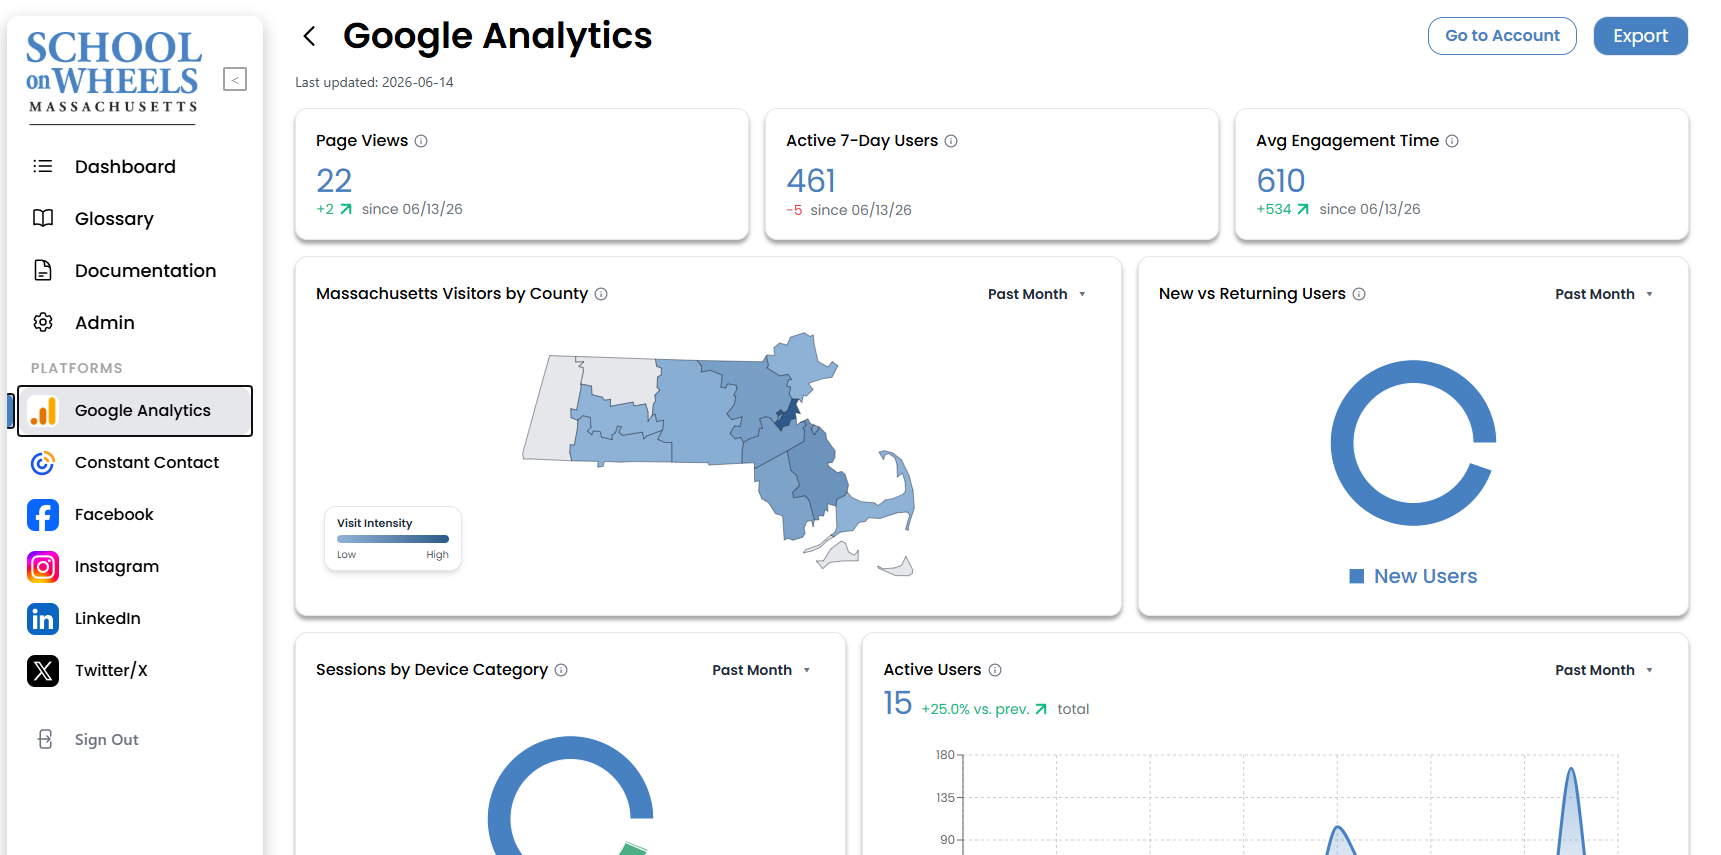
Task: Open info icon for New vs Returning Users
Action: [x=1359, y=294]
